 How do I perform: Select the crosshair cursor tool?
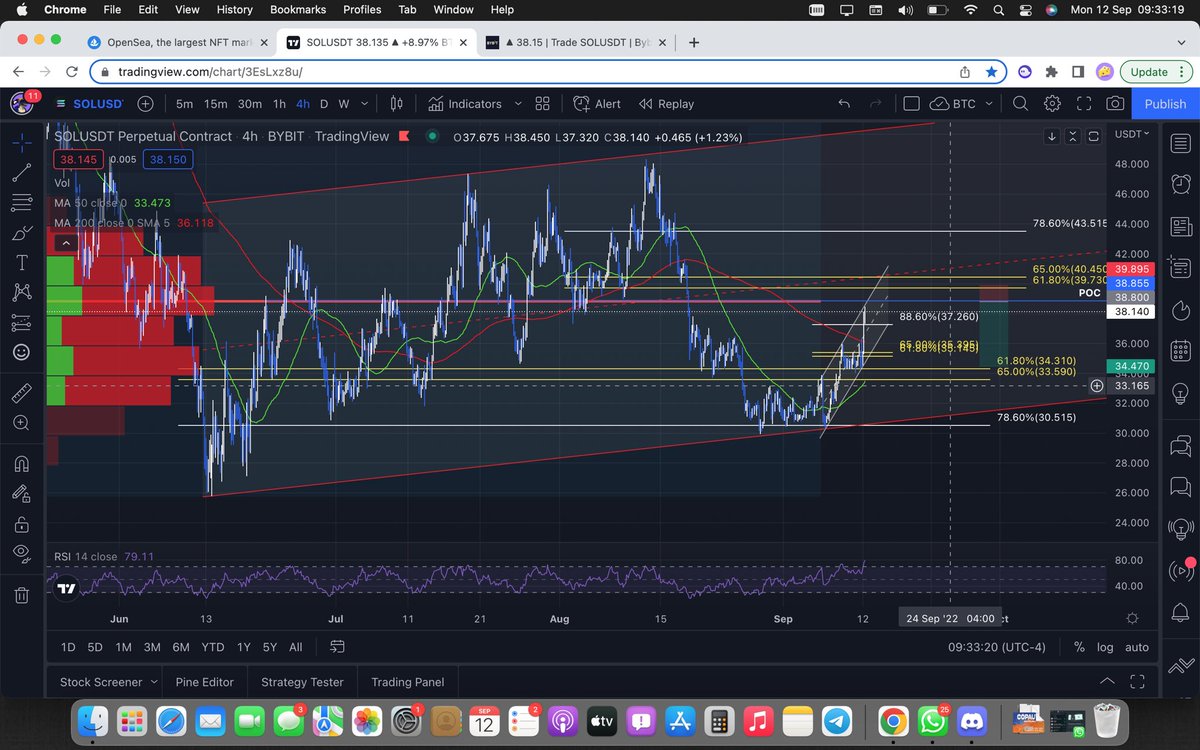tap(21, 143)
